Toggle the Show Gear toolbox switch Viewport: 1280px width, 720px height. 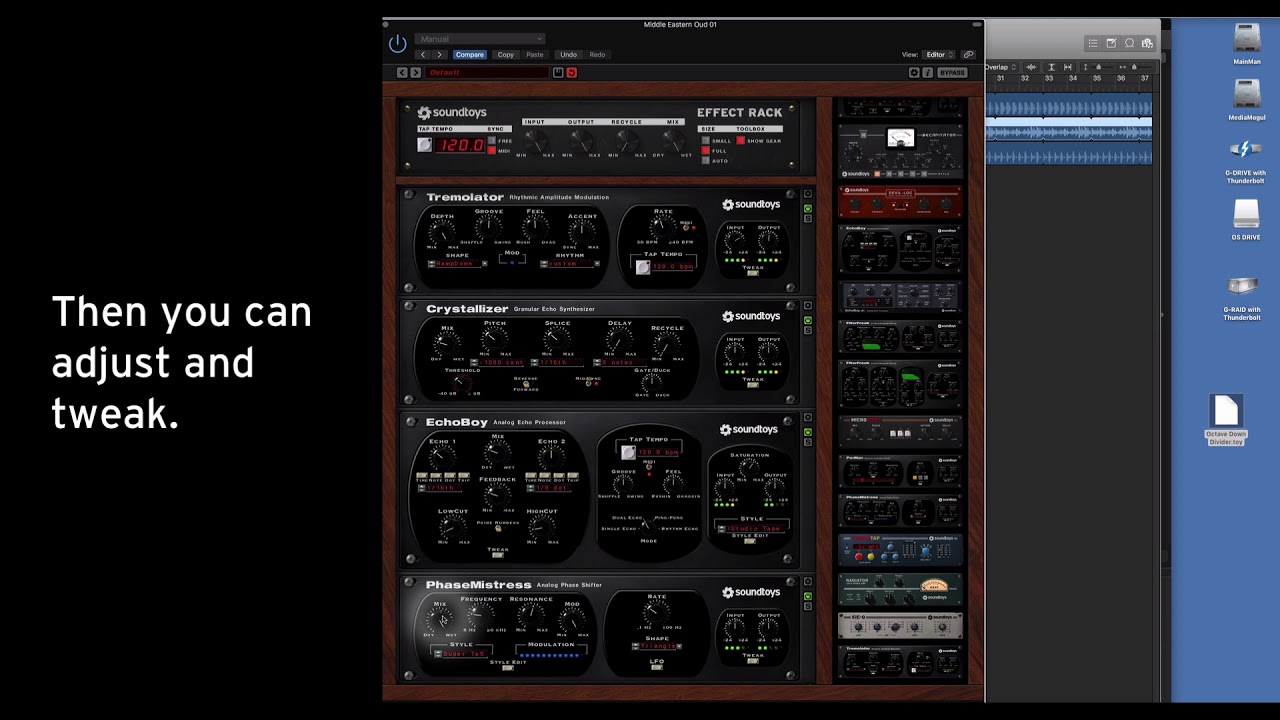741,141
